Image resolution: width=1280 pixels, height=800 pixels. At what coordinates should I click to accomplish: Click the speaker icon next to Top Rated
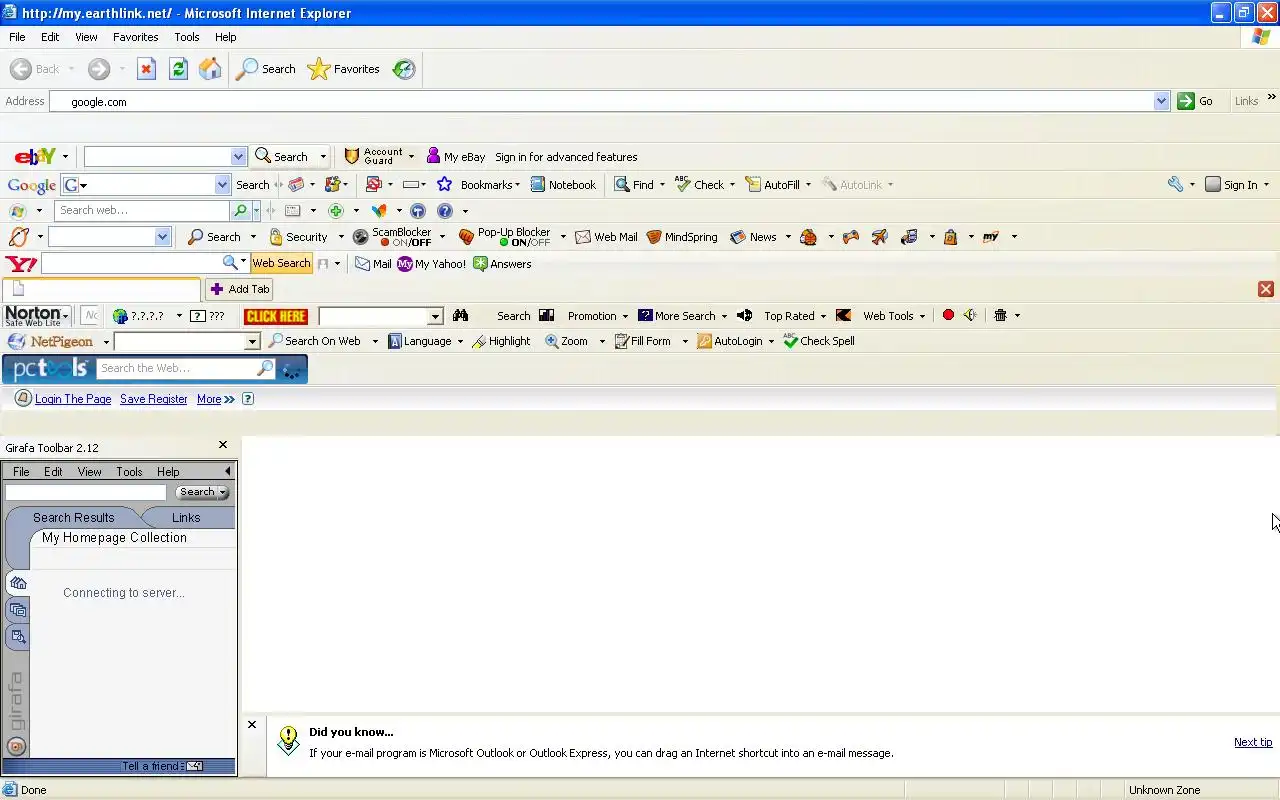[x=744, y=316]
